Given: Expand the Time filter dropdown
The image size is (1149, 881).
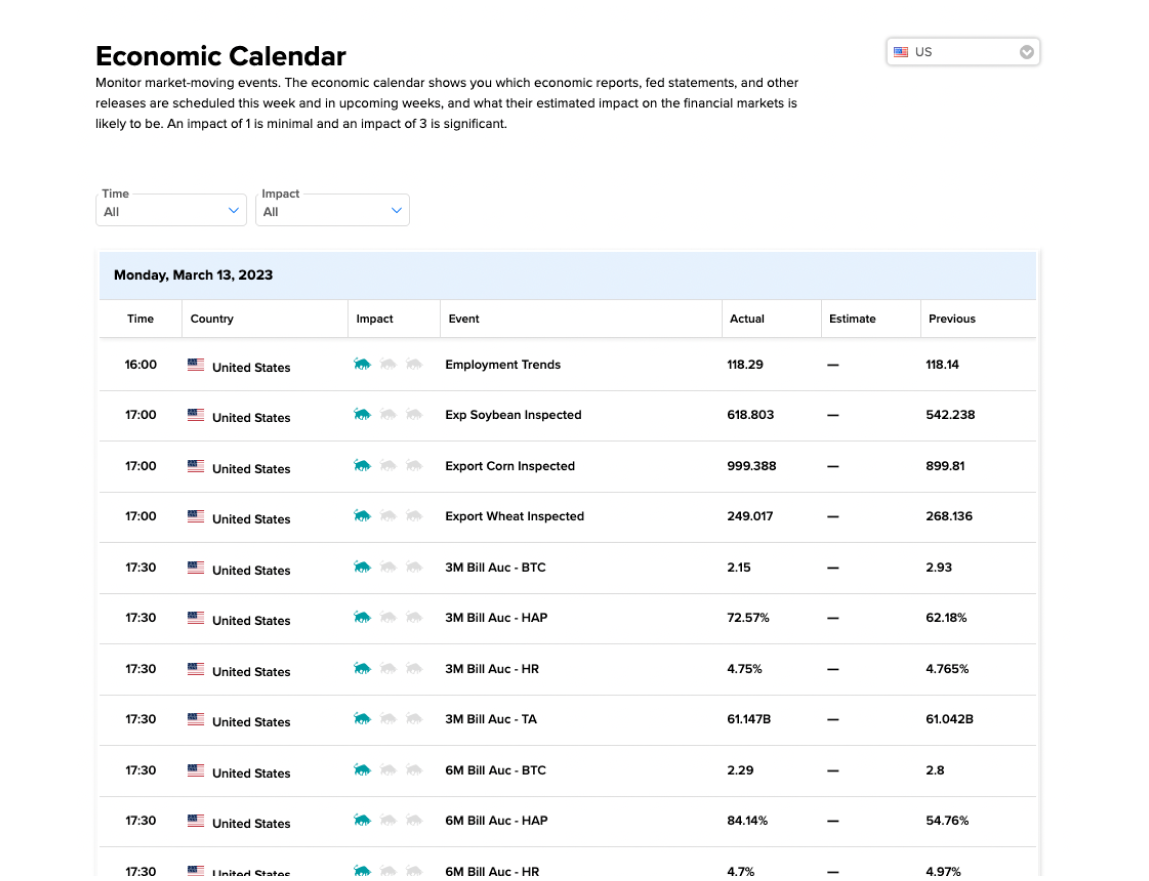Looking at the screenshot, I should click(171, 210).
